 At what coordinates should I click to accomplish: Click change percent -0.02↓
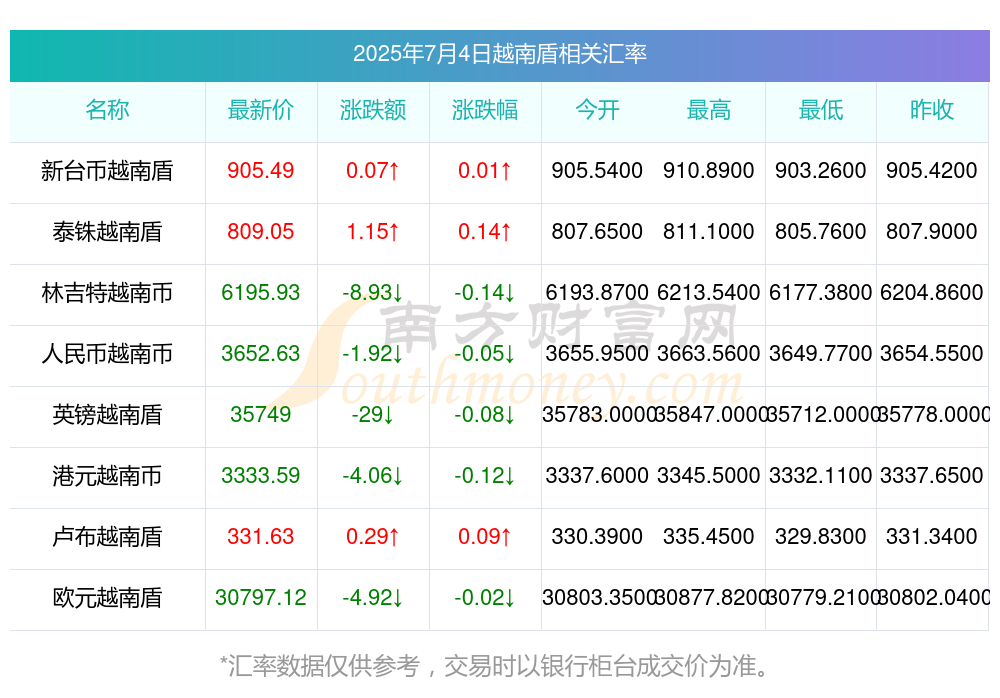[x=485, y=597]
